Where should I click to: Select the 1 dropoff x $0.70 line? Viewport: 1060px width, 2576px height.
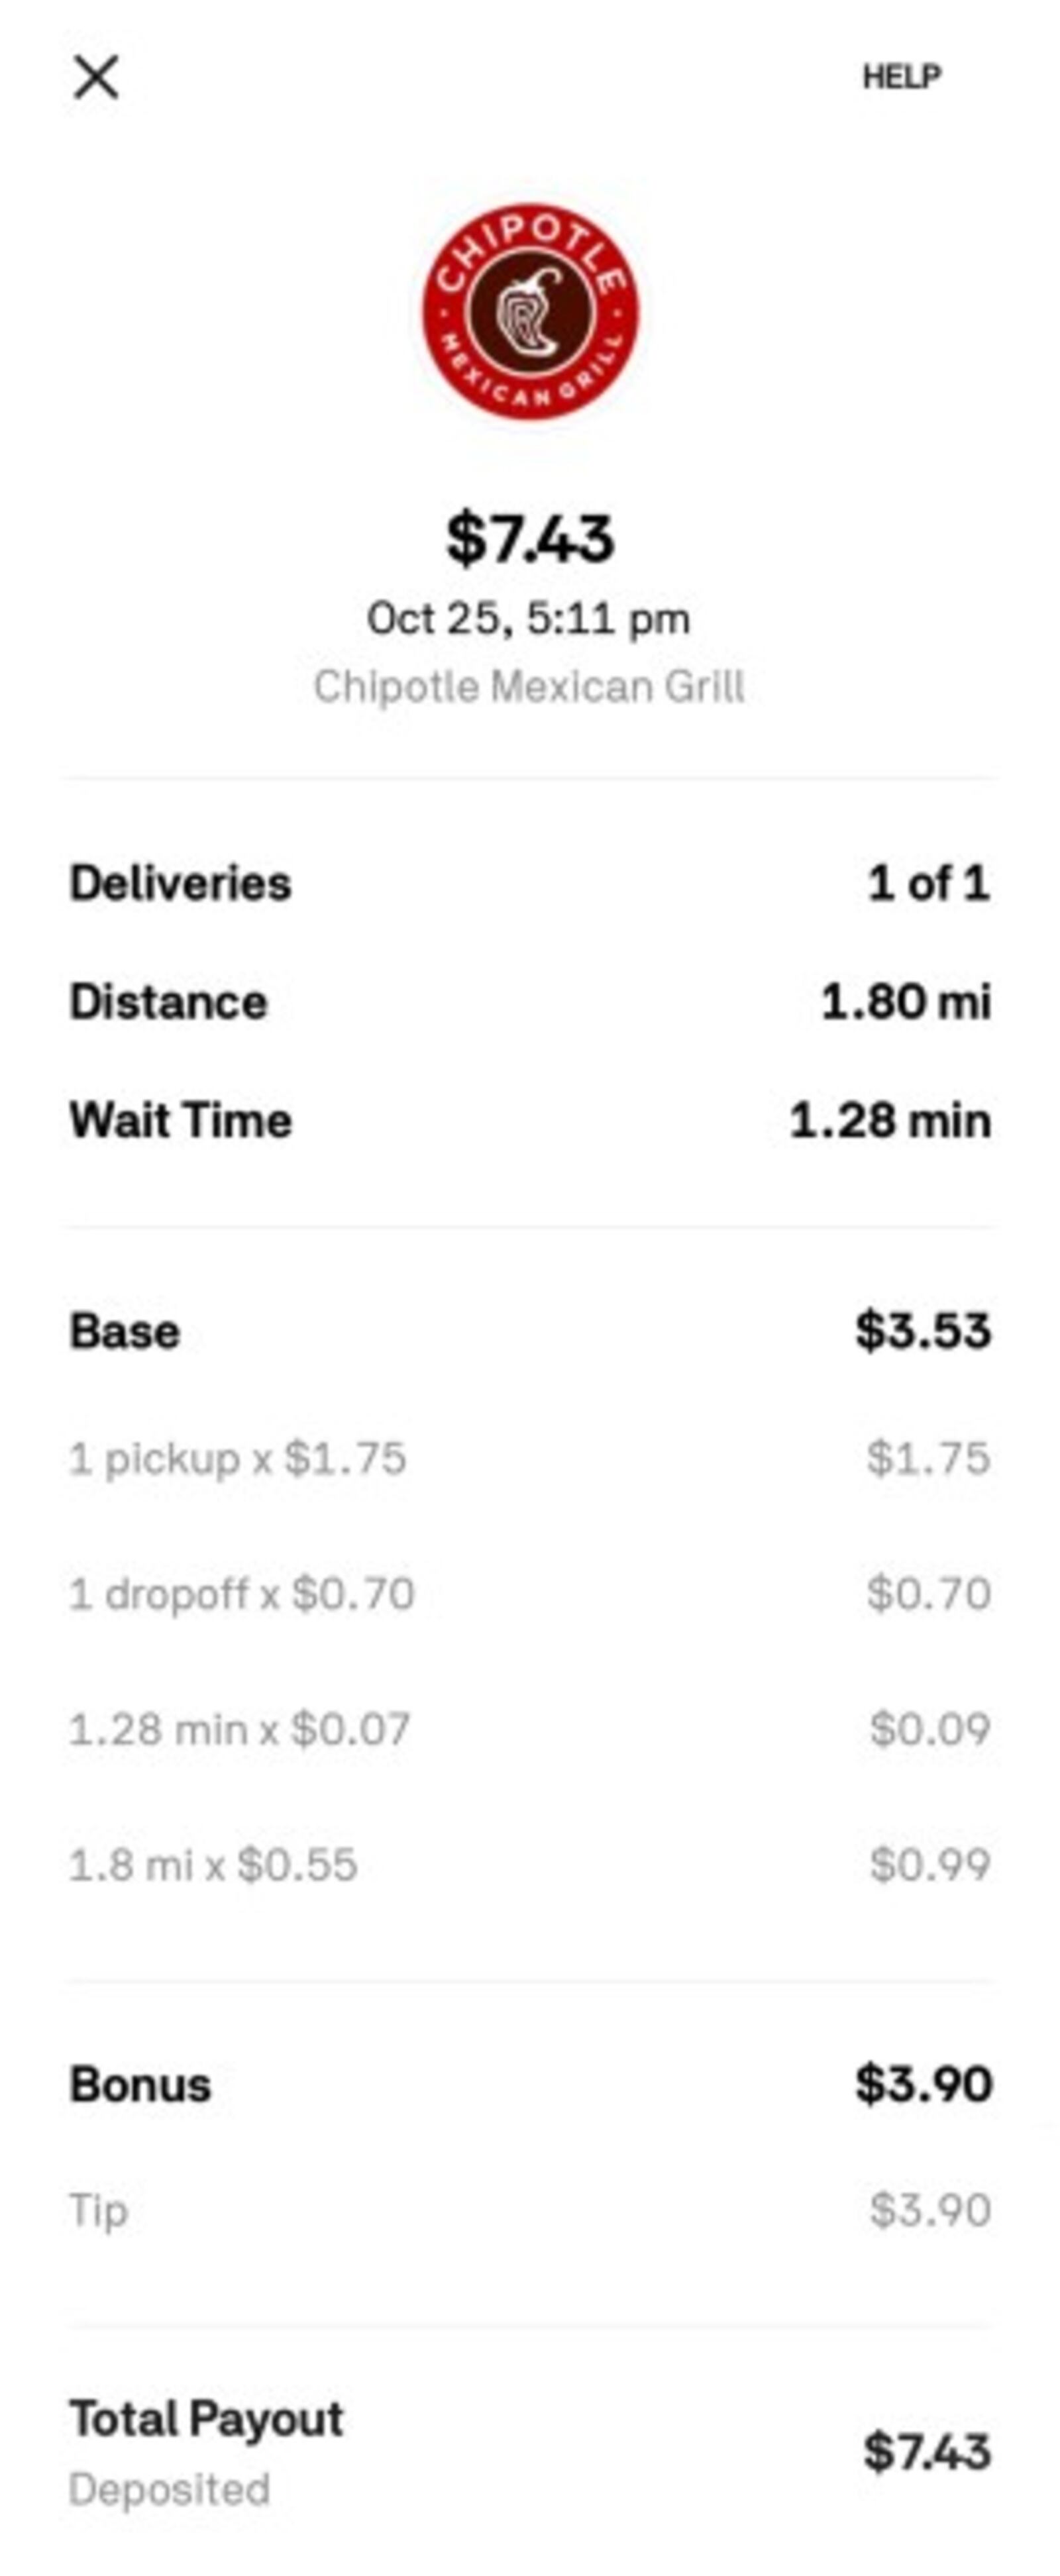tap(530, 1593)
